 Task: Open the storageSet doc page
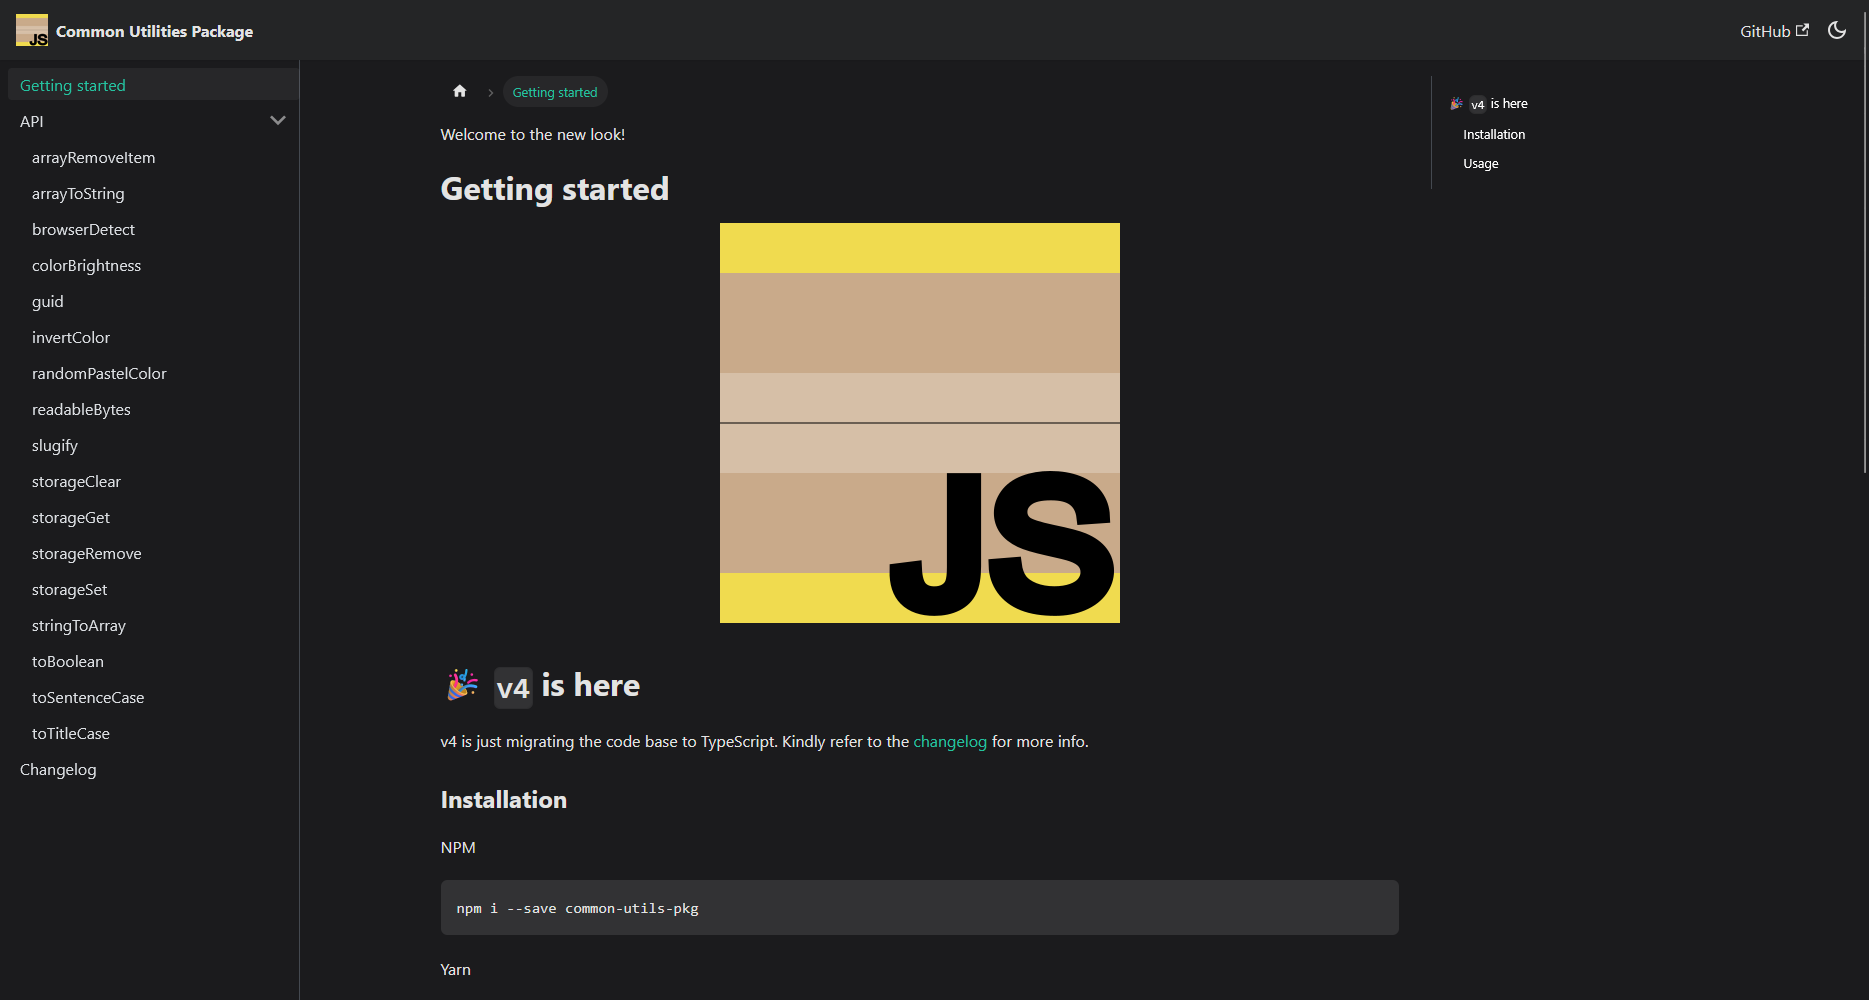[69, 589]
